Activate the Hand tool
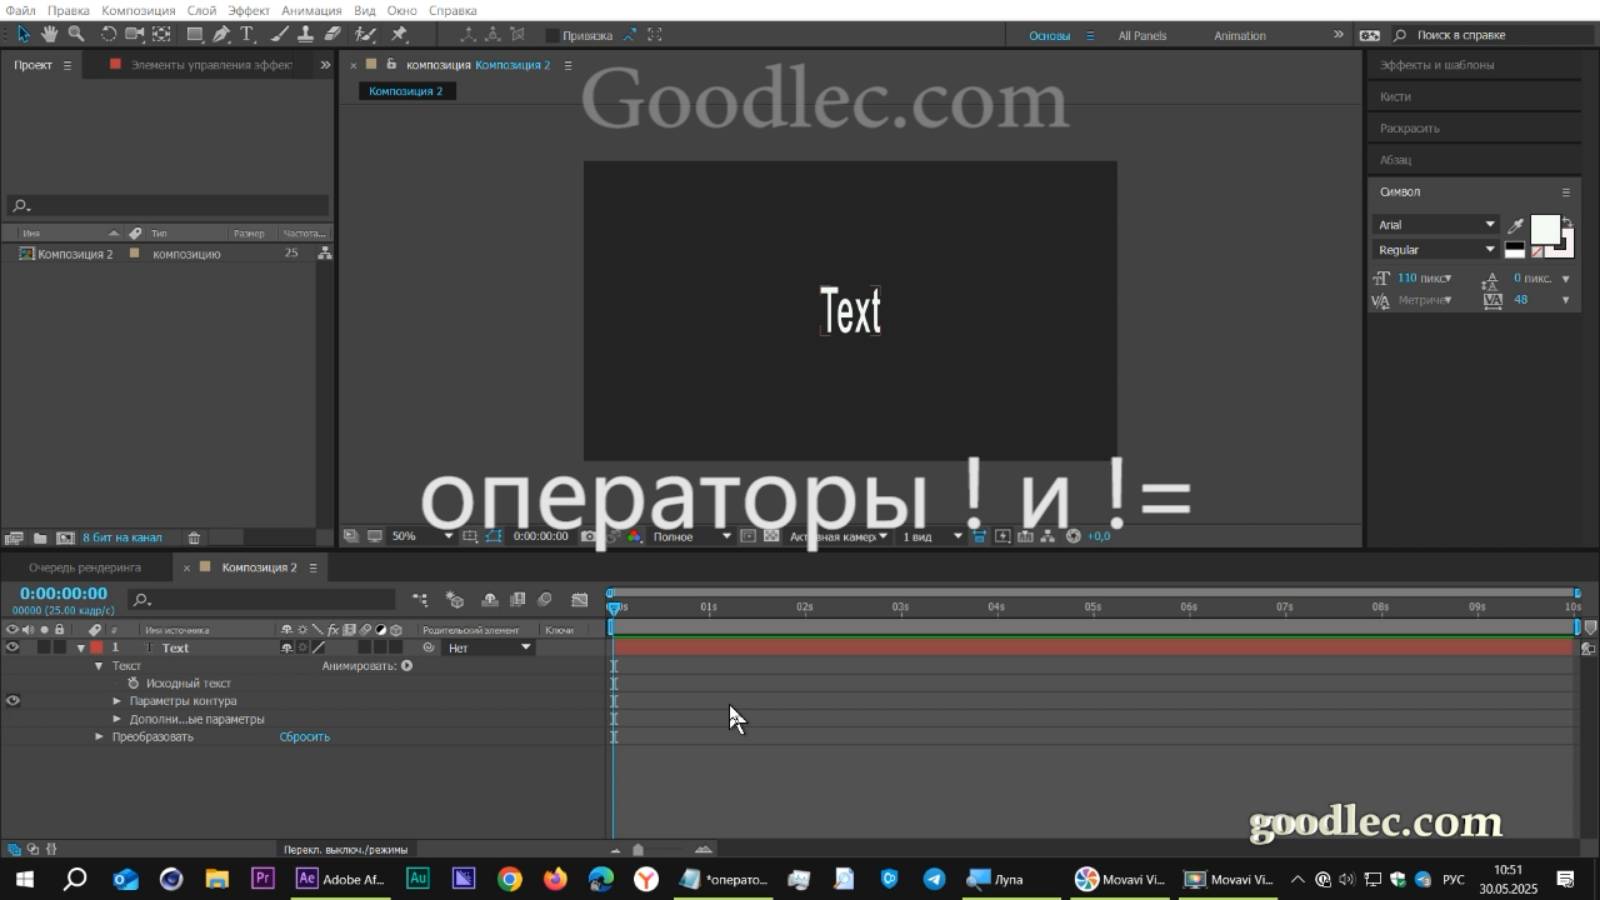 48,33
